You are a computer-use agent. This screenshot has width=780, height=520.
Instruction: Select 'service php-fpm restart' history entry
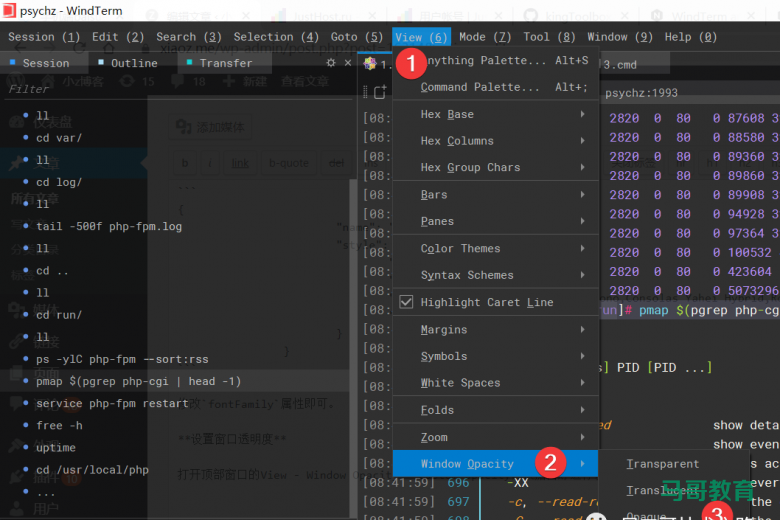pos(112,403)
